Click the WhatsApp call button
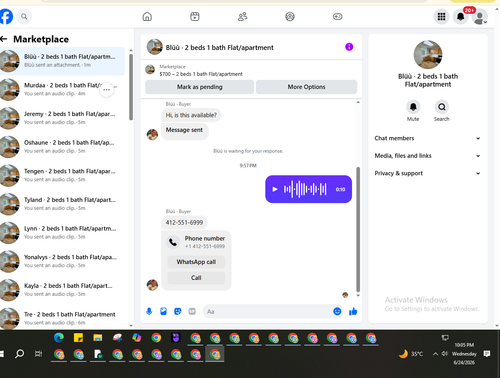The height and width of the screenshot is (378, 500). coord(196,262)
